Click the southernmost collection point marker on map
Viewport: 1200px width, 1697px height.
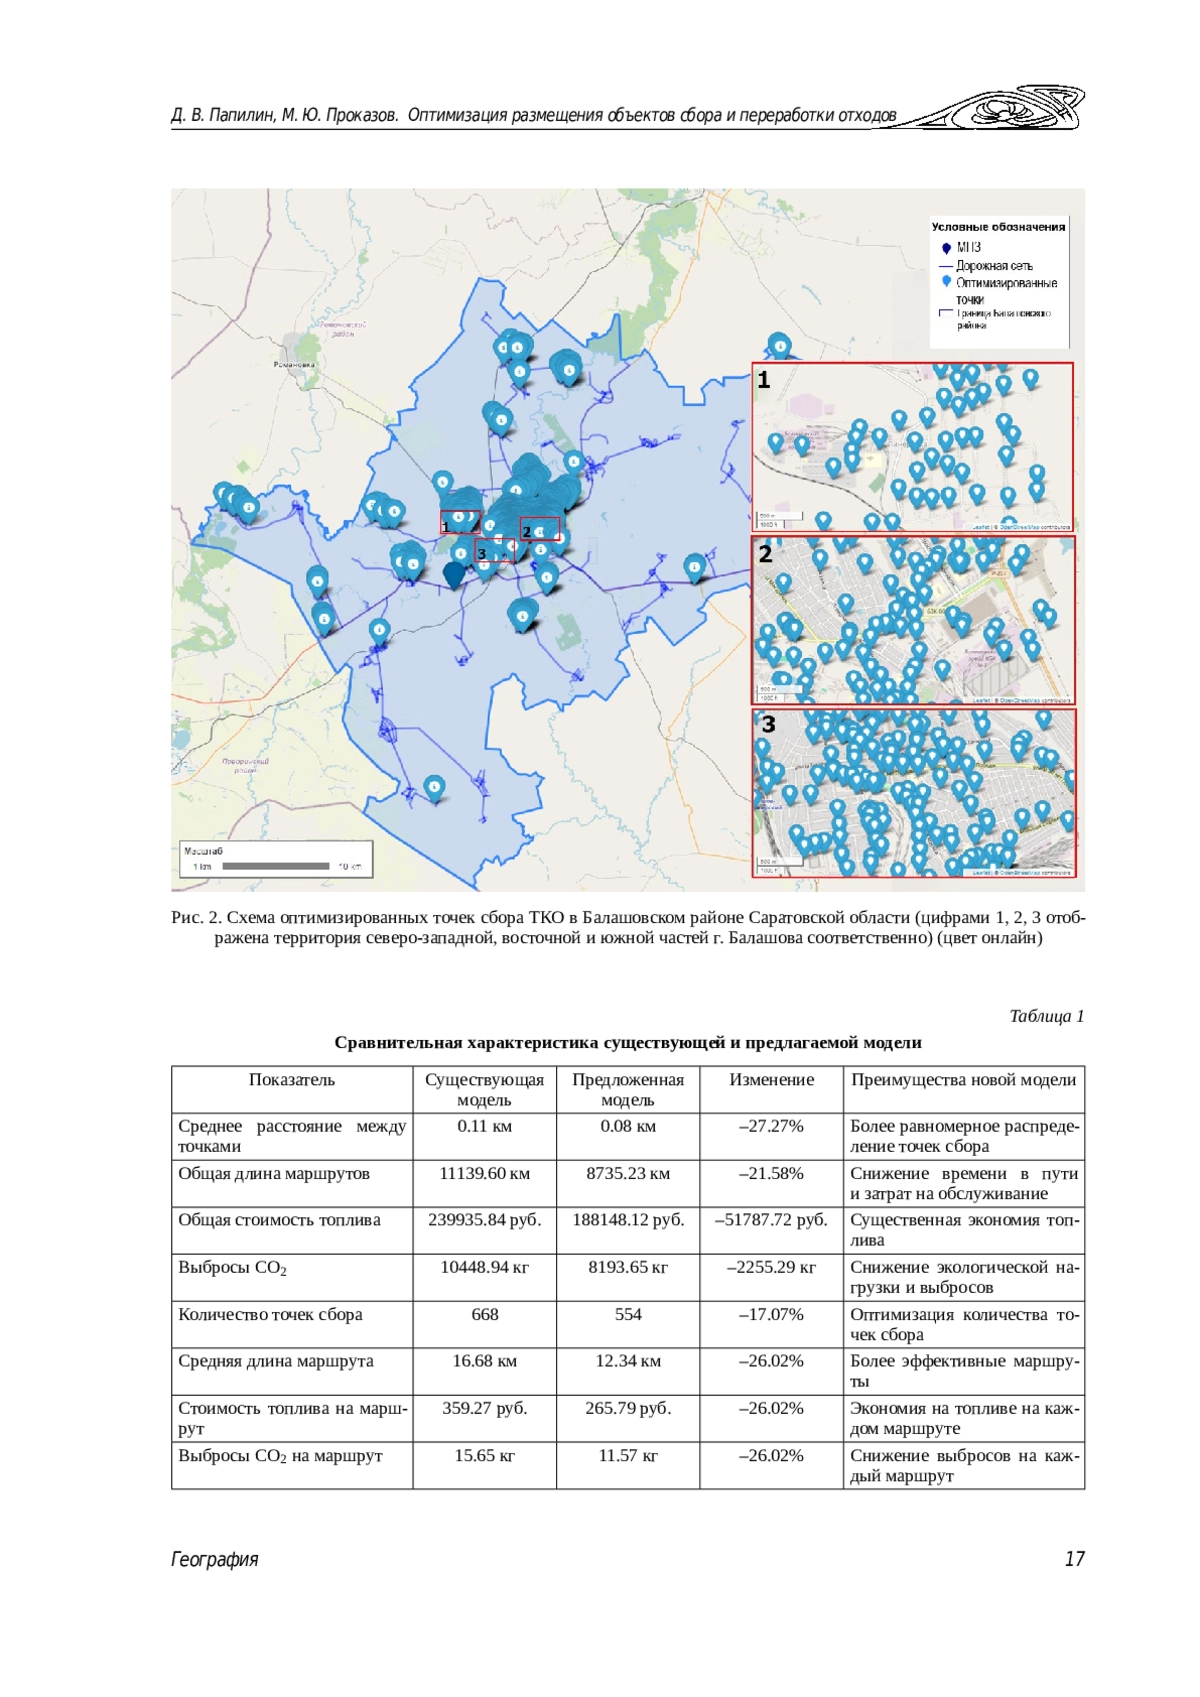point(434,788)
